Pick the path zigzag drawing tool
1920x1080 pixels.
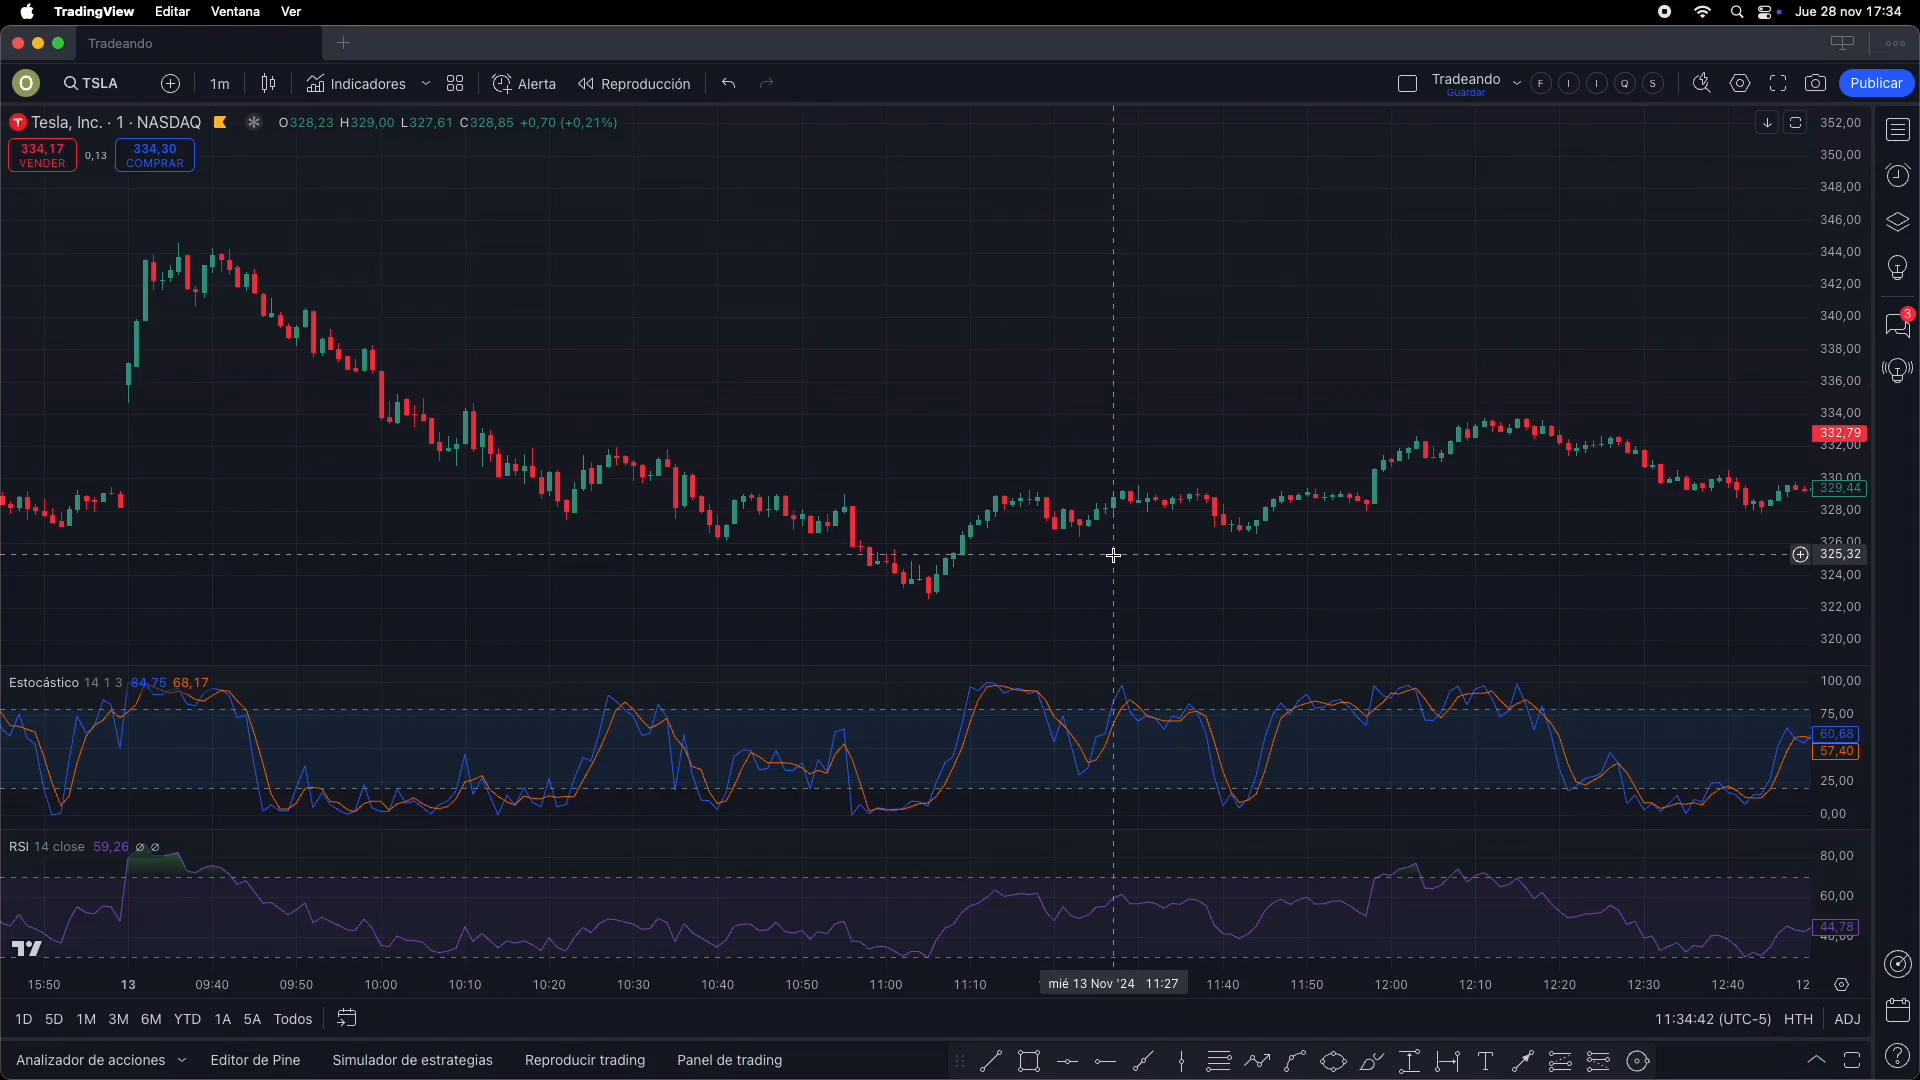point(1257,1061)
